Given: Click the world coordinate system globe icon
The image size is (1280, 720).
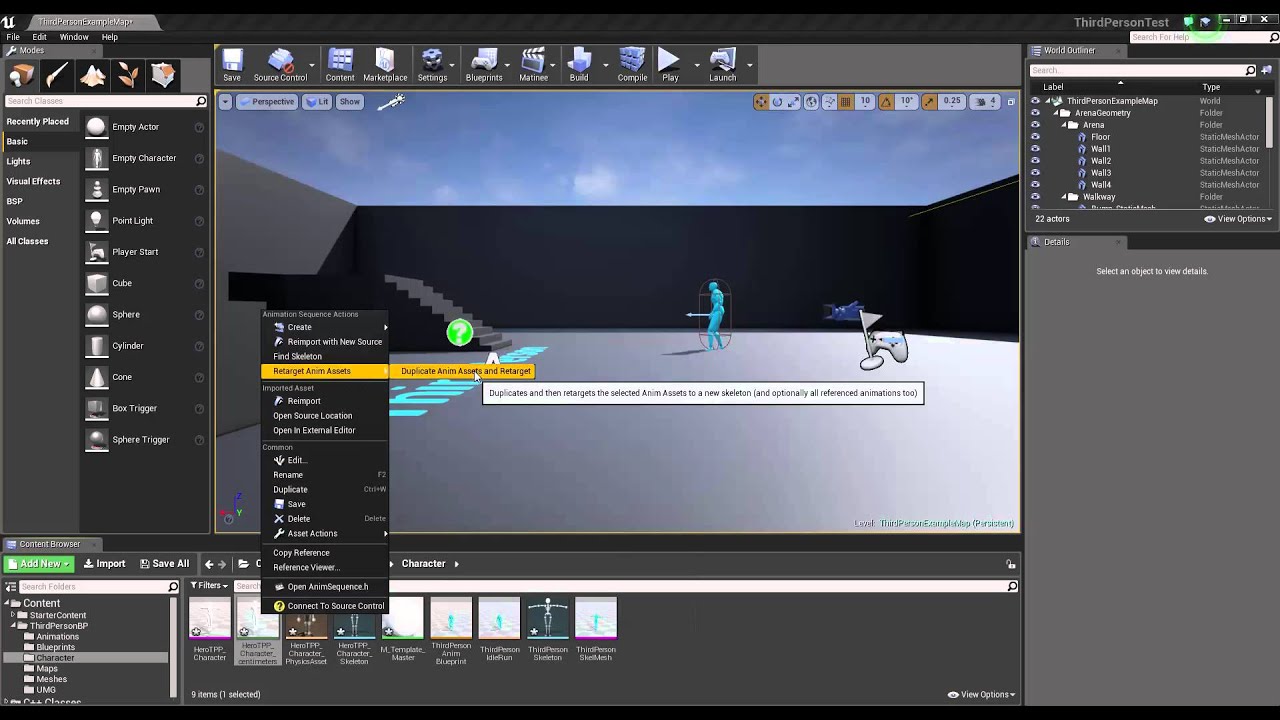Looking at the screenshot, I should click(x=812, y=101).
